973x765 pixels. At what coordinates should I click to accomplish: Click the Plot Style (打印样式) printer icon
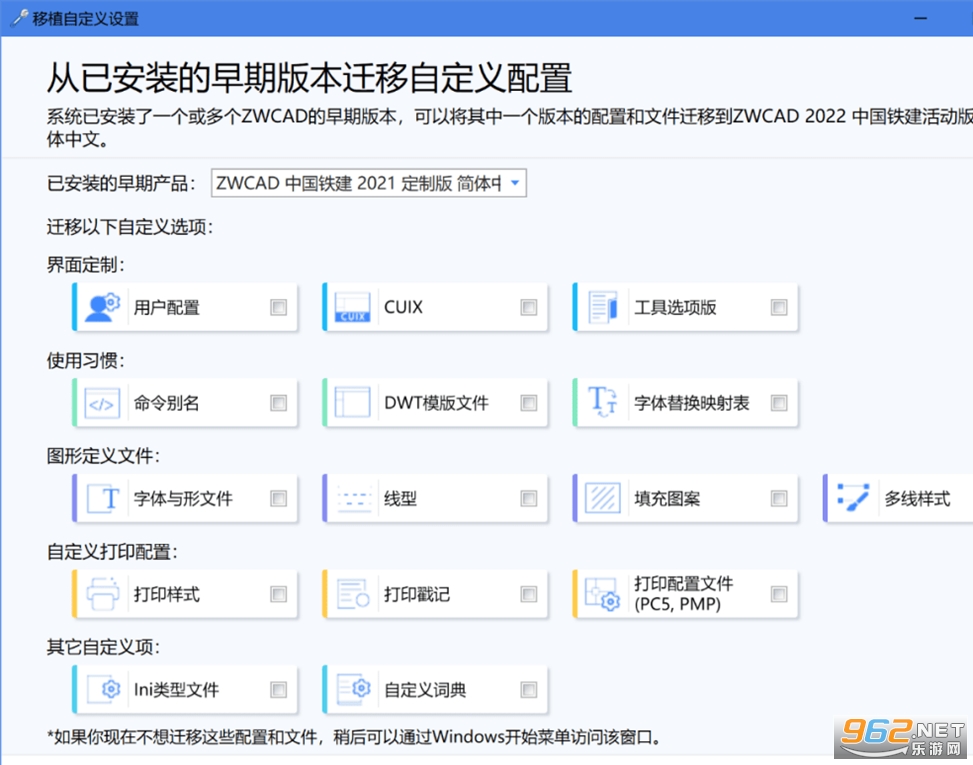[x=102, y=594]
